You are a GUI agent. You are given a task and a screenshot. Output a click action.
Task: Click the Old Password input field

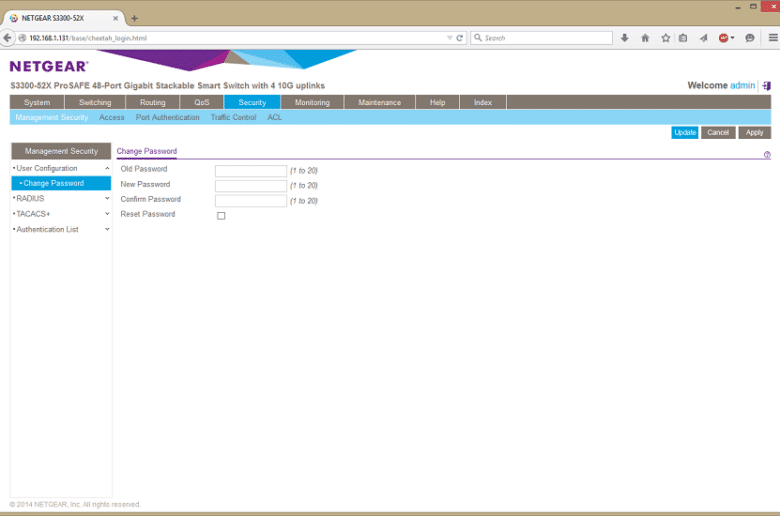tap(251, 171)
